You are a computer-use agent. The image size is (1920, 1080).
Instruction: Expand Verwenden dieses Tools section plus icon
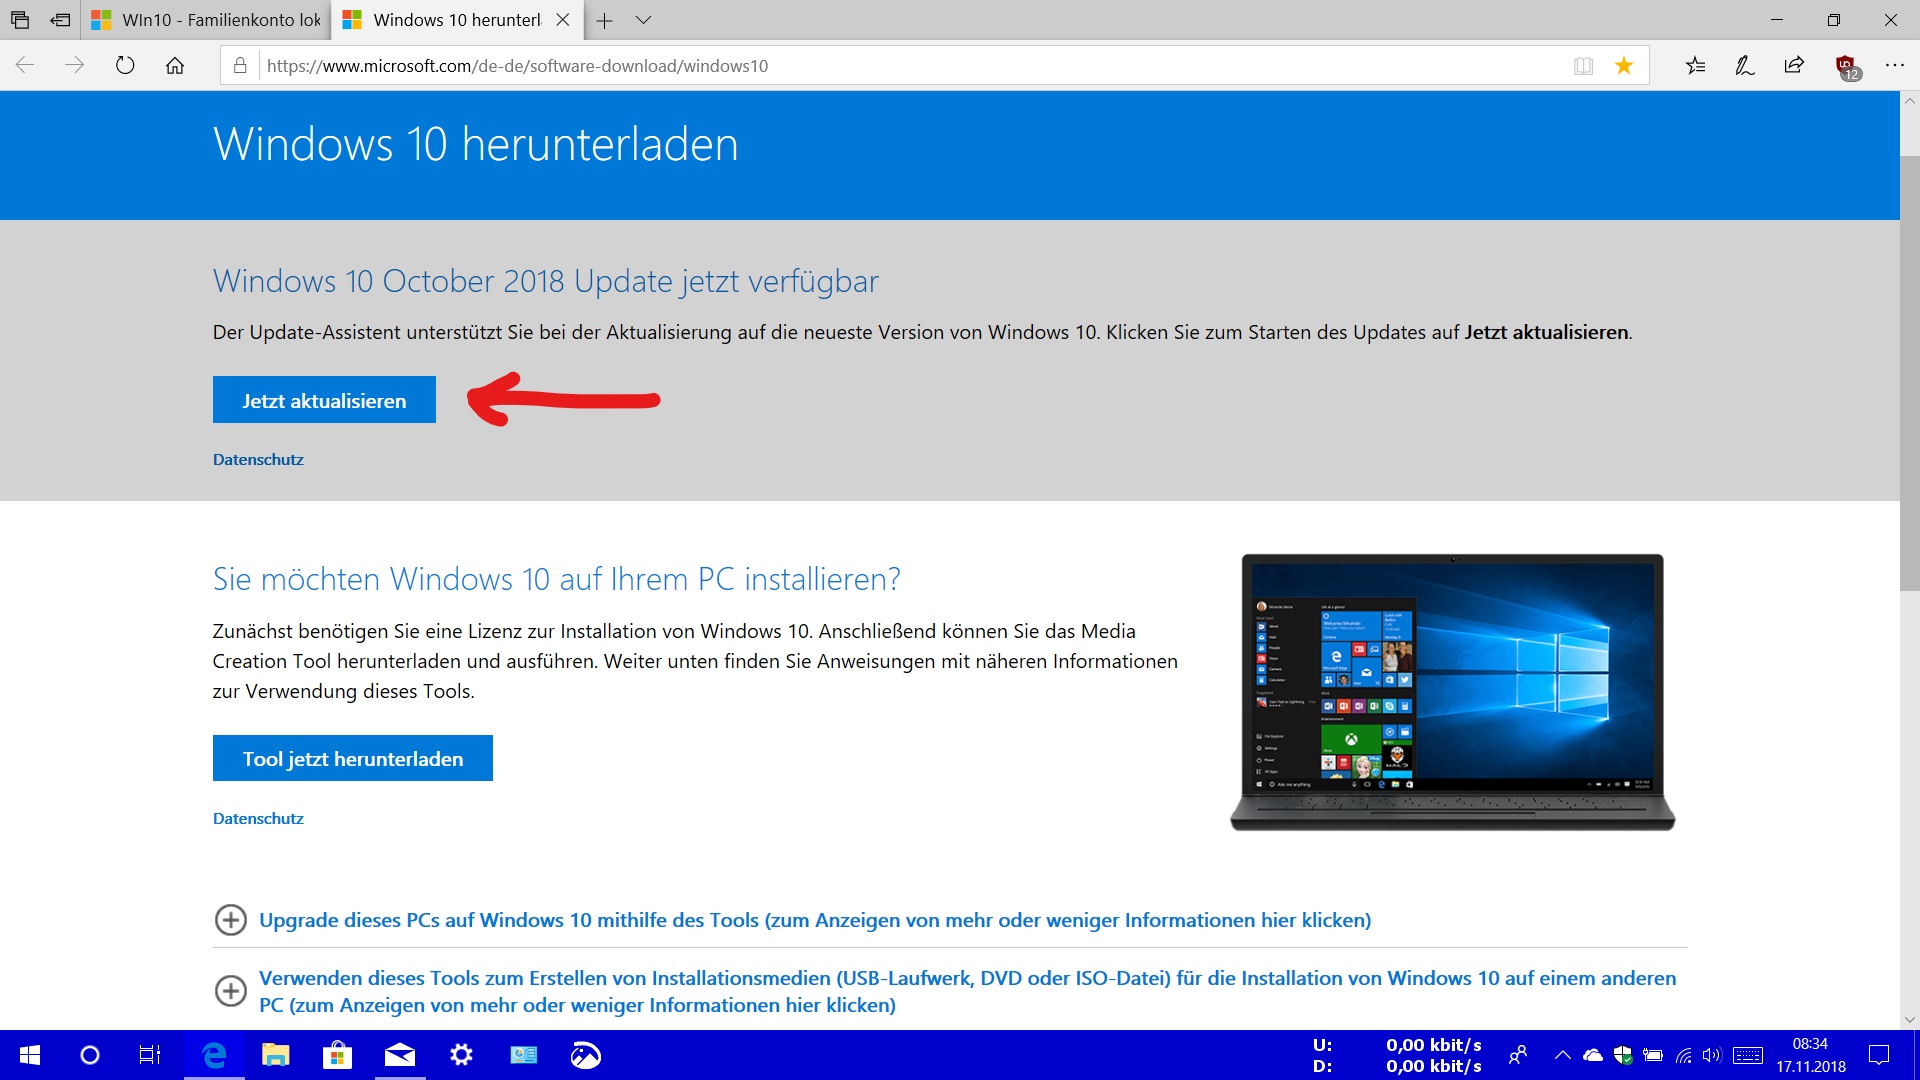point(231,990)
